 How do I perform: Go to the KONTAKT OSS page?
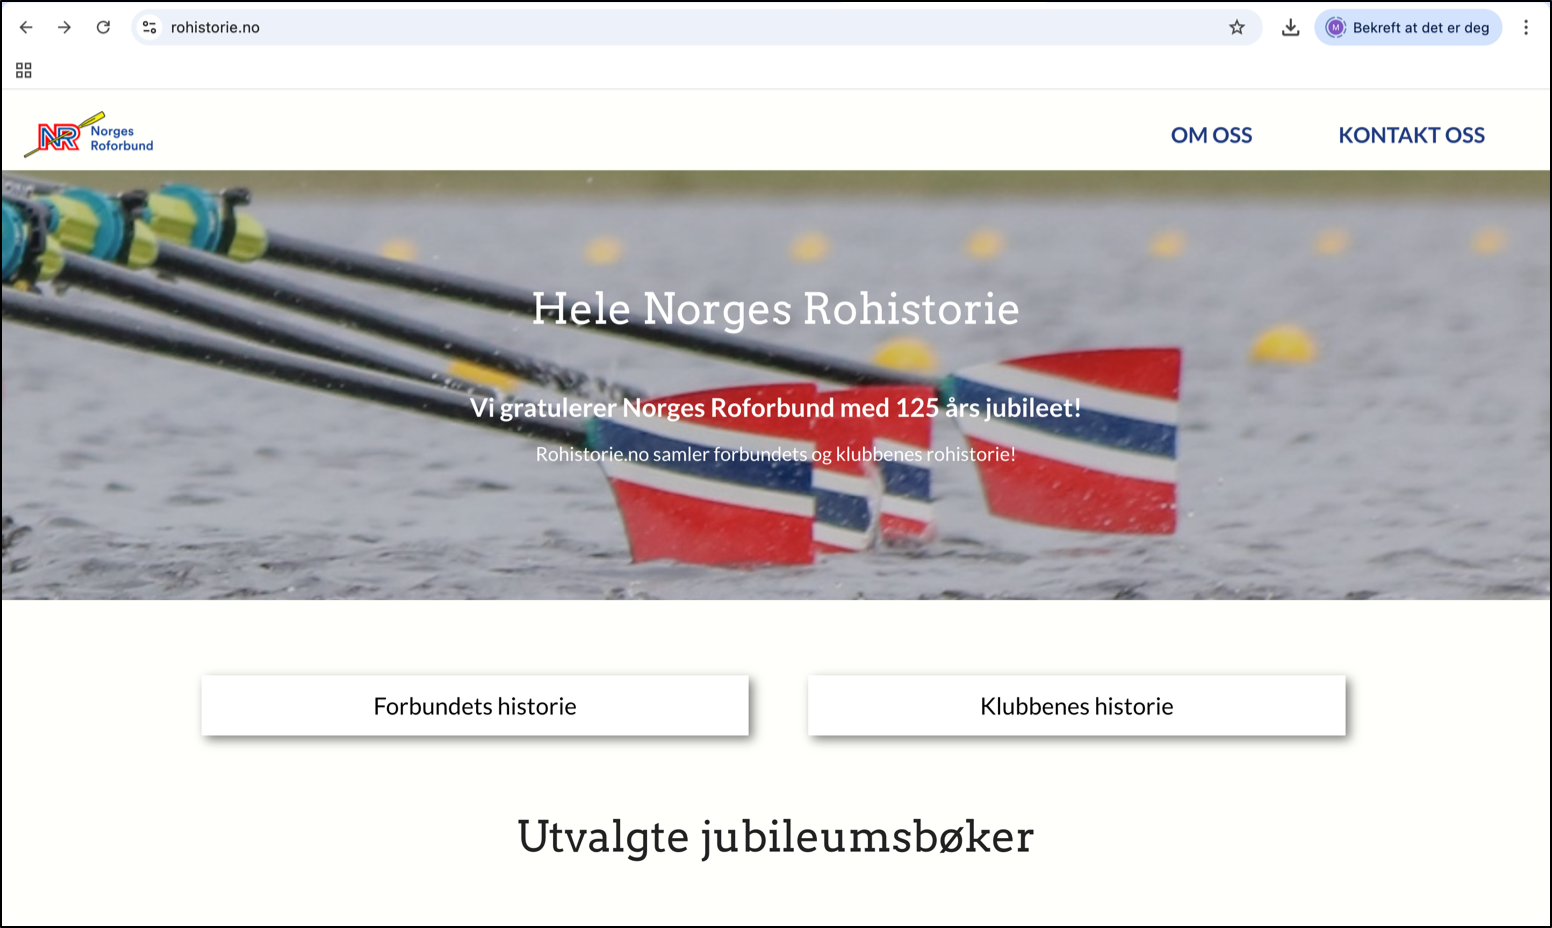click(x=1411, y=135)
